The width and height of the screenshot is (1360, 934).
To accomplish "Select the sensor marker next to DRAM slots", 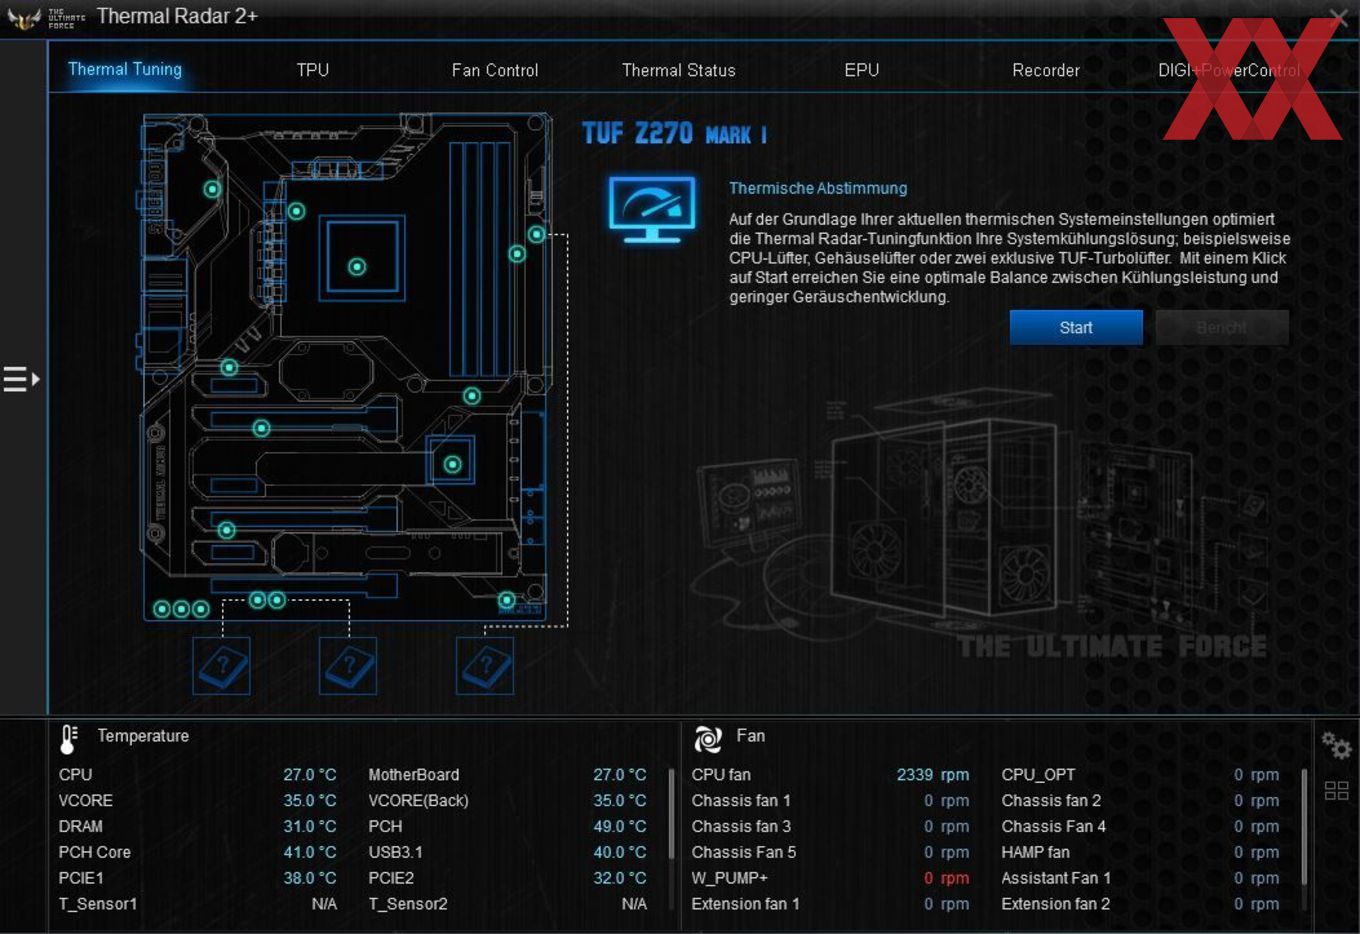I will tap(517, 254).
